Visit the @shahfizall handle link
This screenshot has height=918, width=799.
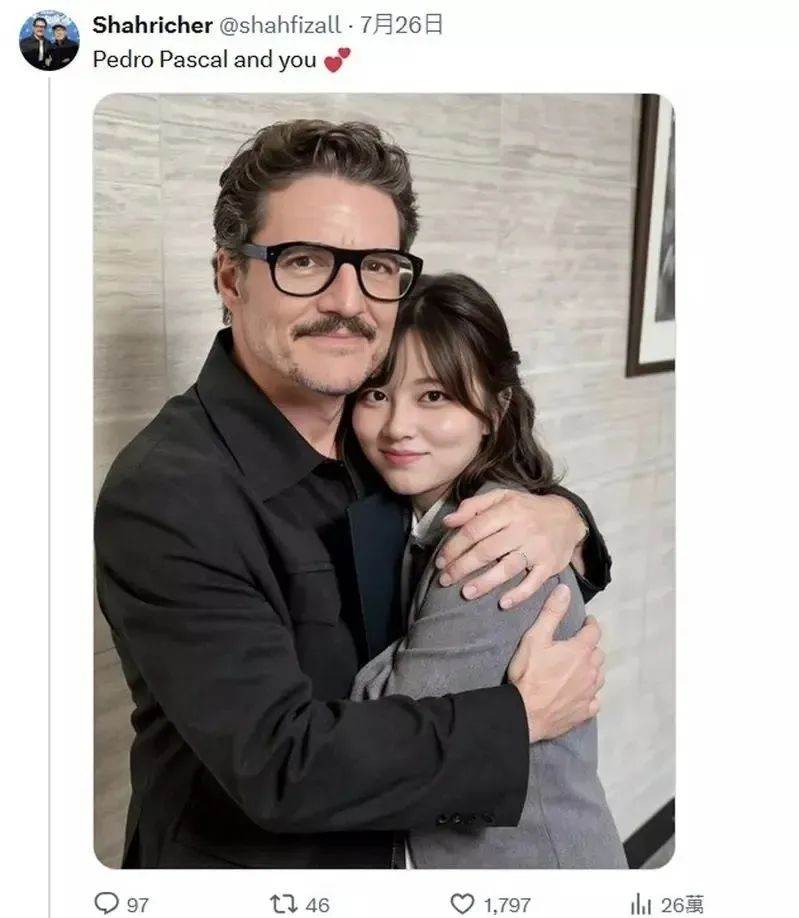pyautogui.click(x=280, y=25)
